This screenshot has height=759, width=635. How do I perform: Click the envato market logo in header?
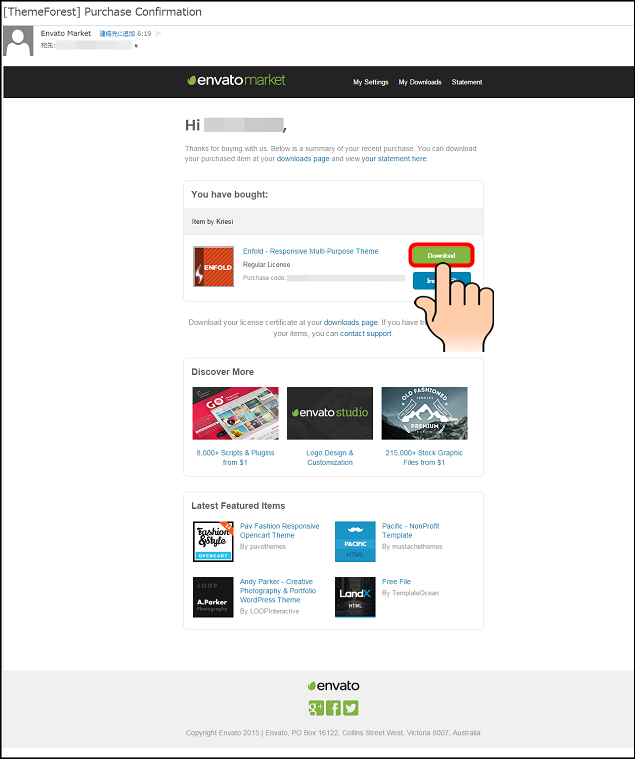tap(236, 80)
